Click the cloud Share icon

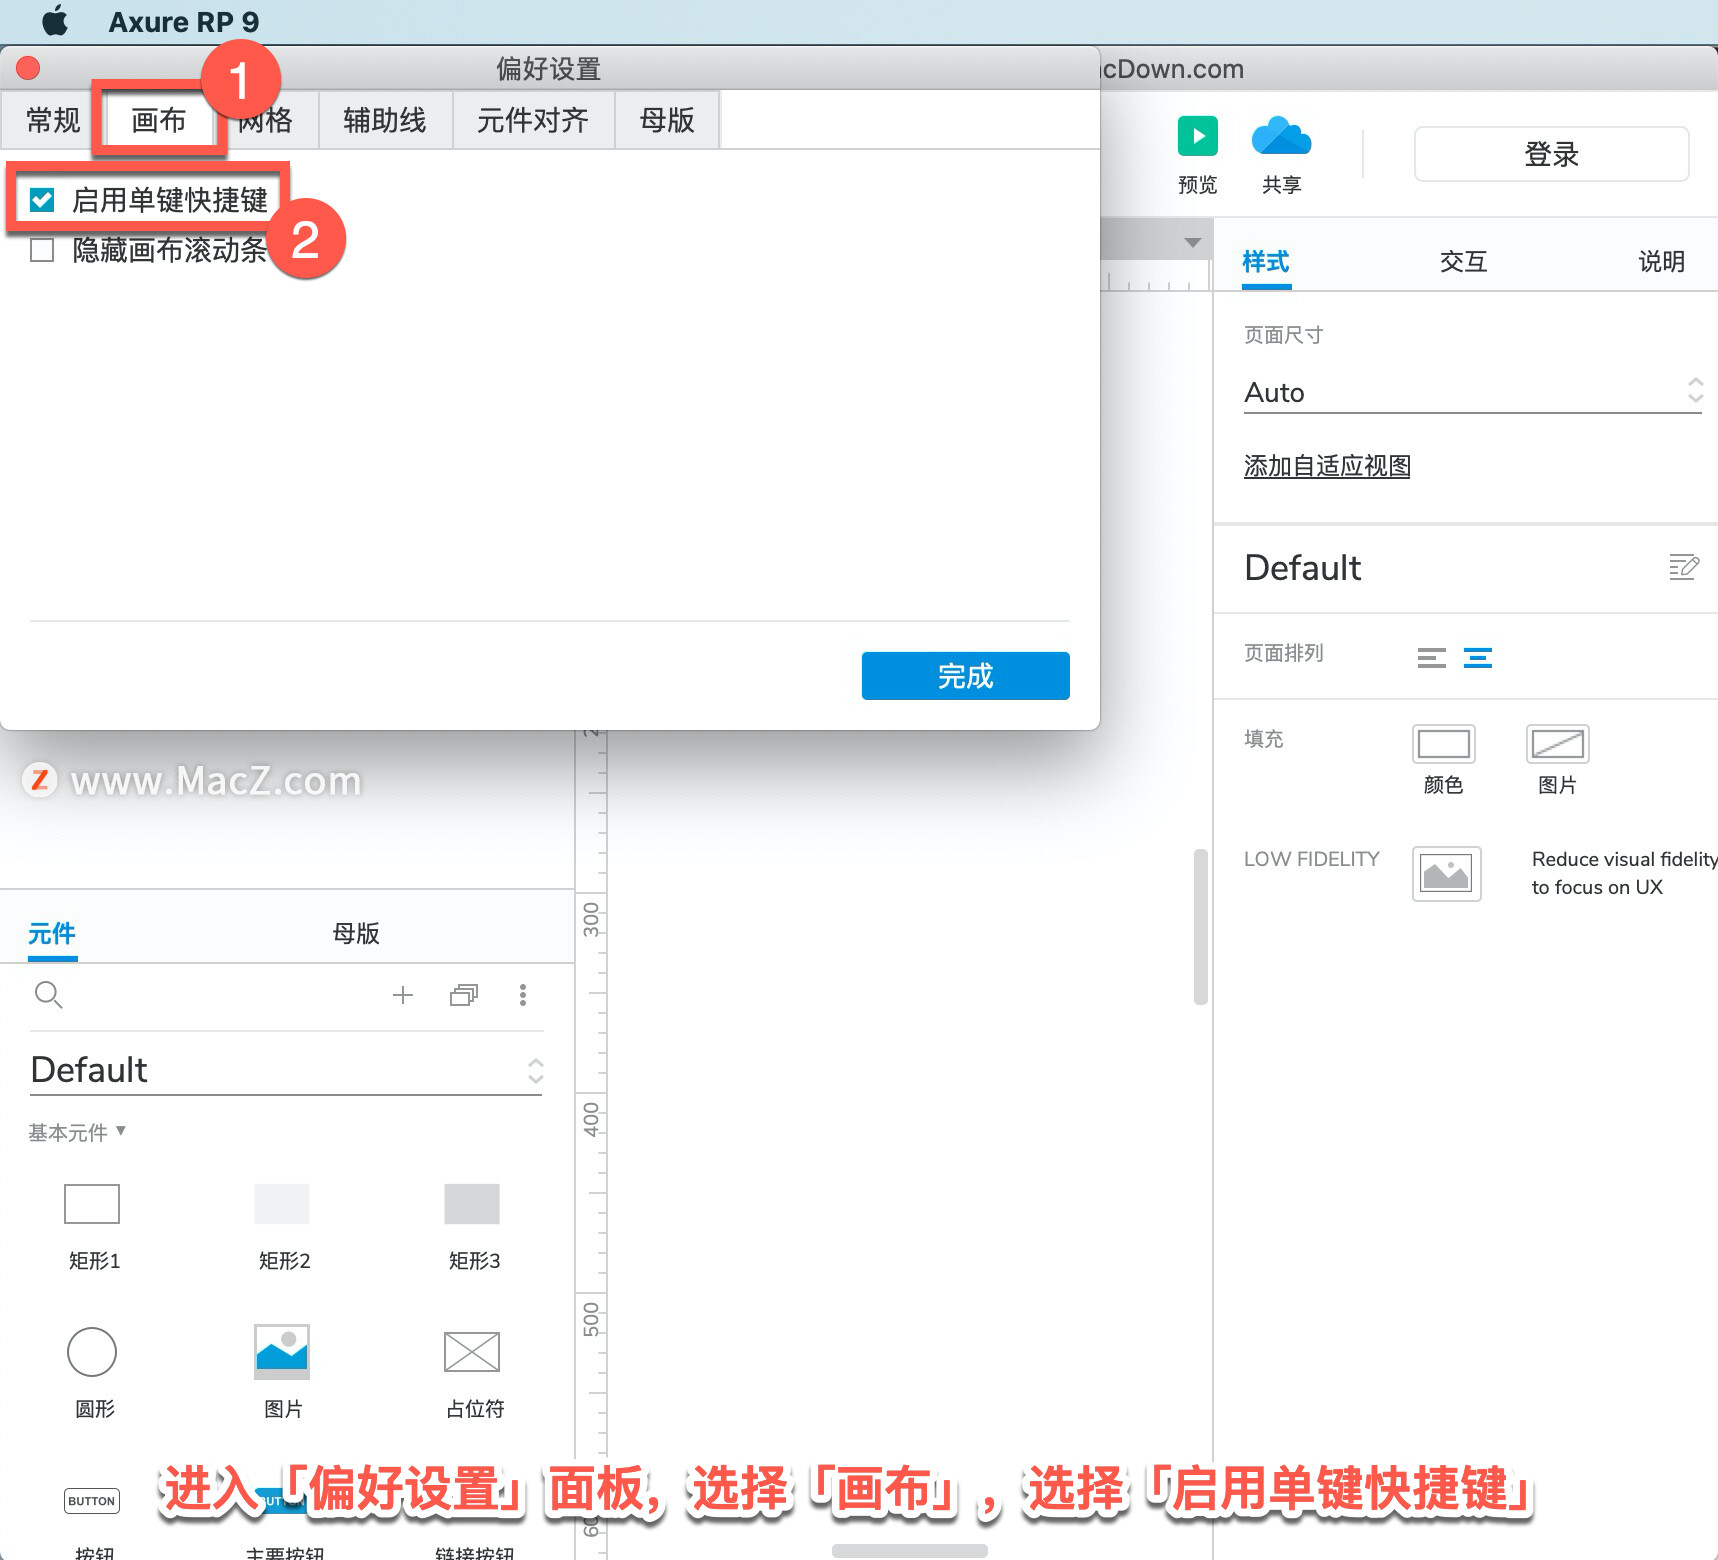coord(1281,136)
